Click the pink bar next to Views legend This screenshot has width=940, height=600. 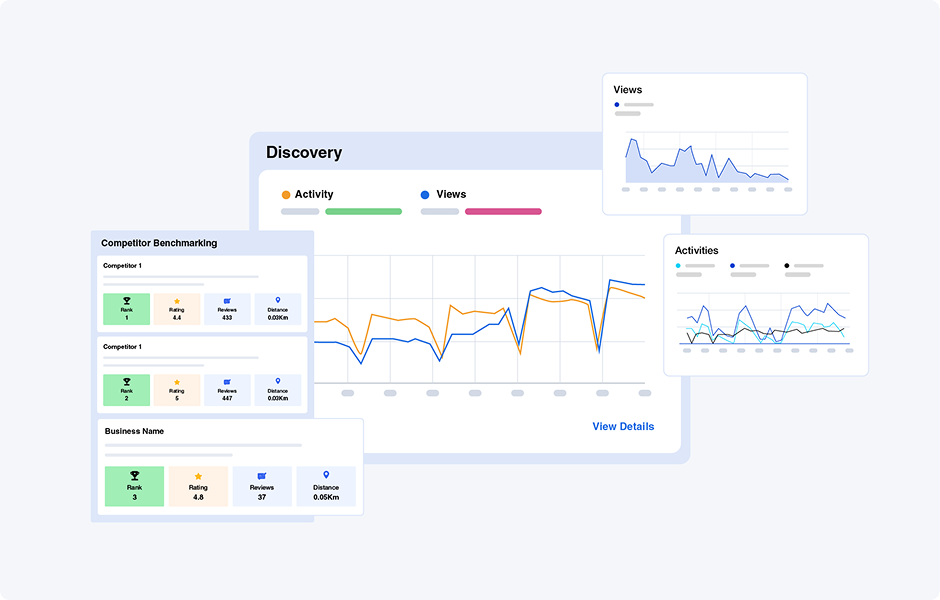503,212
